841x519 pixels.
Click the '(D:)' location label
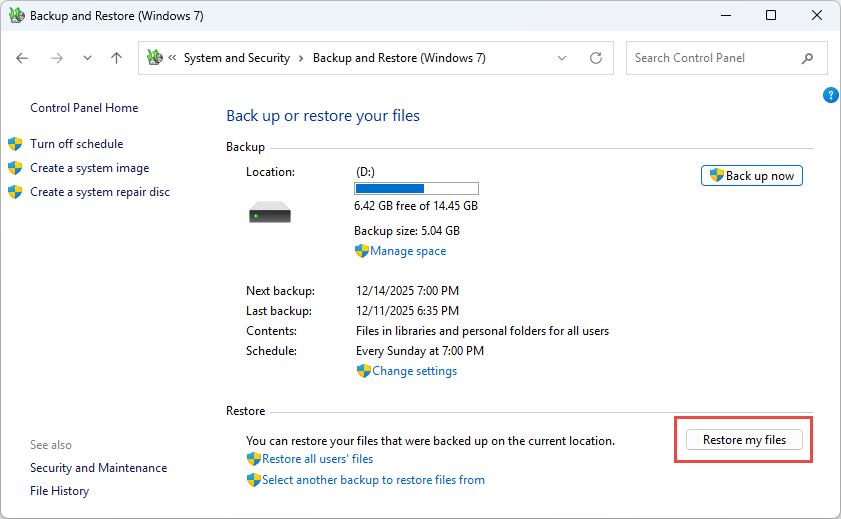365,172
